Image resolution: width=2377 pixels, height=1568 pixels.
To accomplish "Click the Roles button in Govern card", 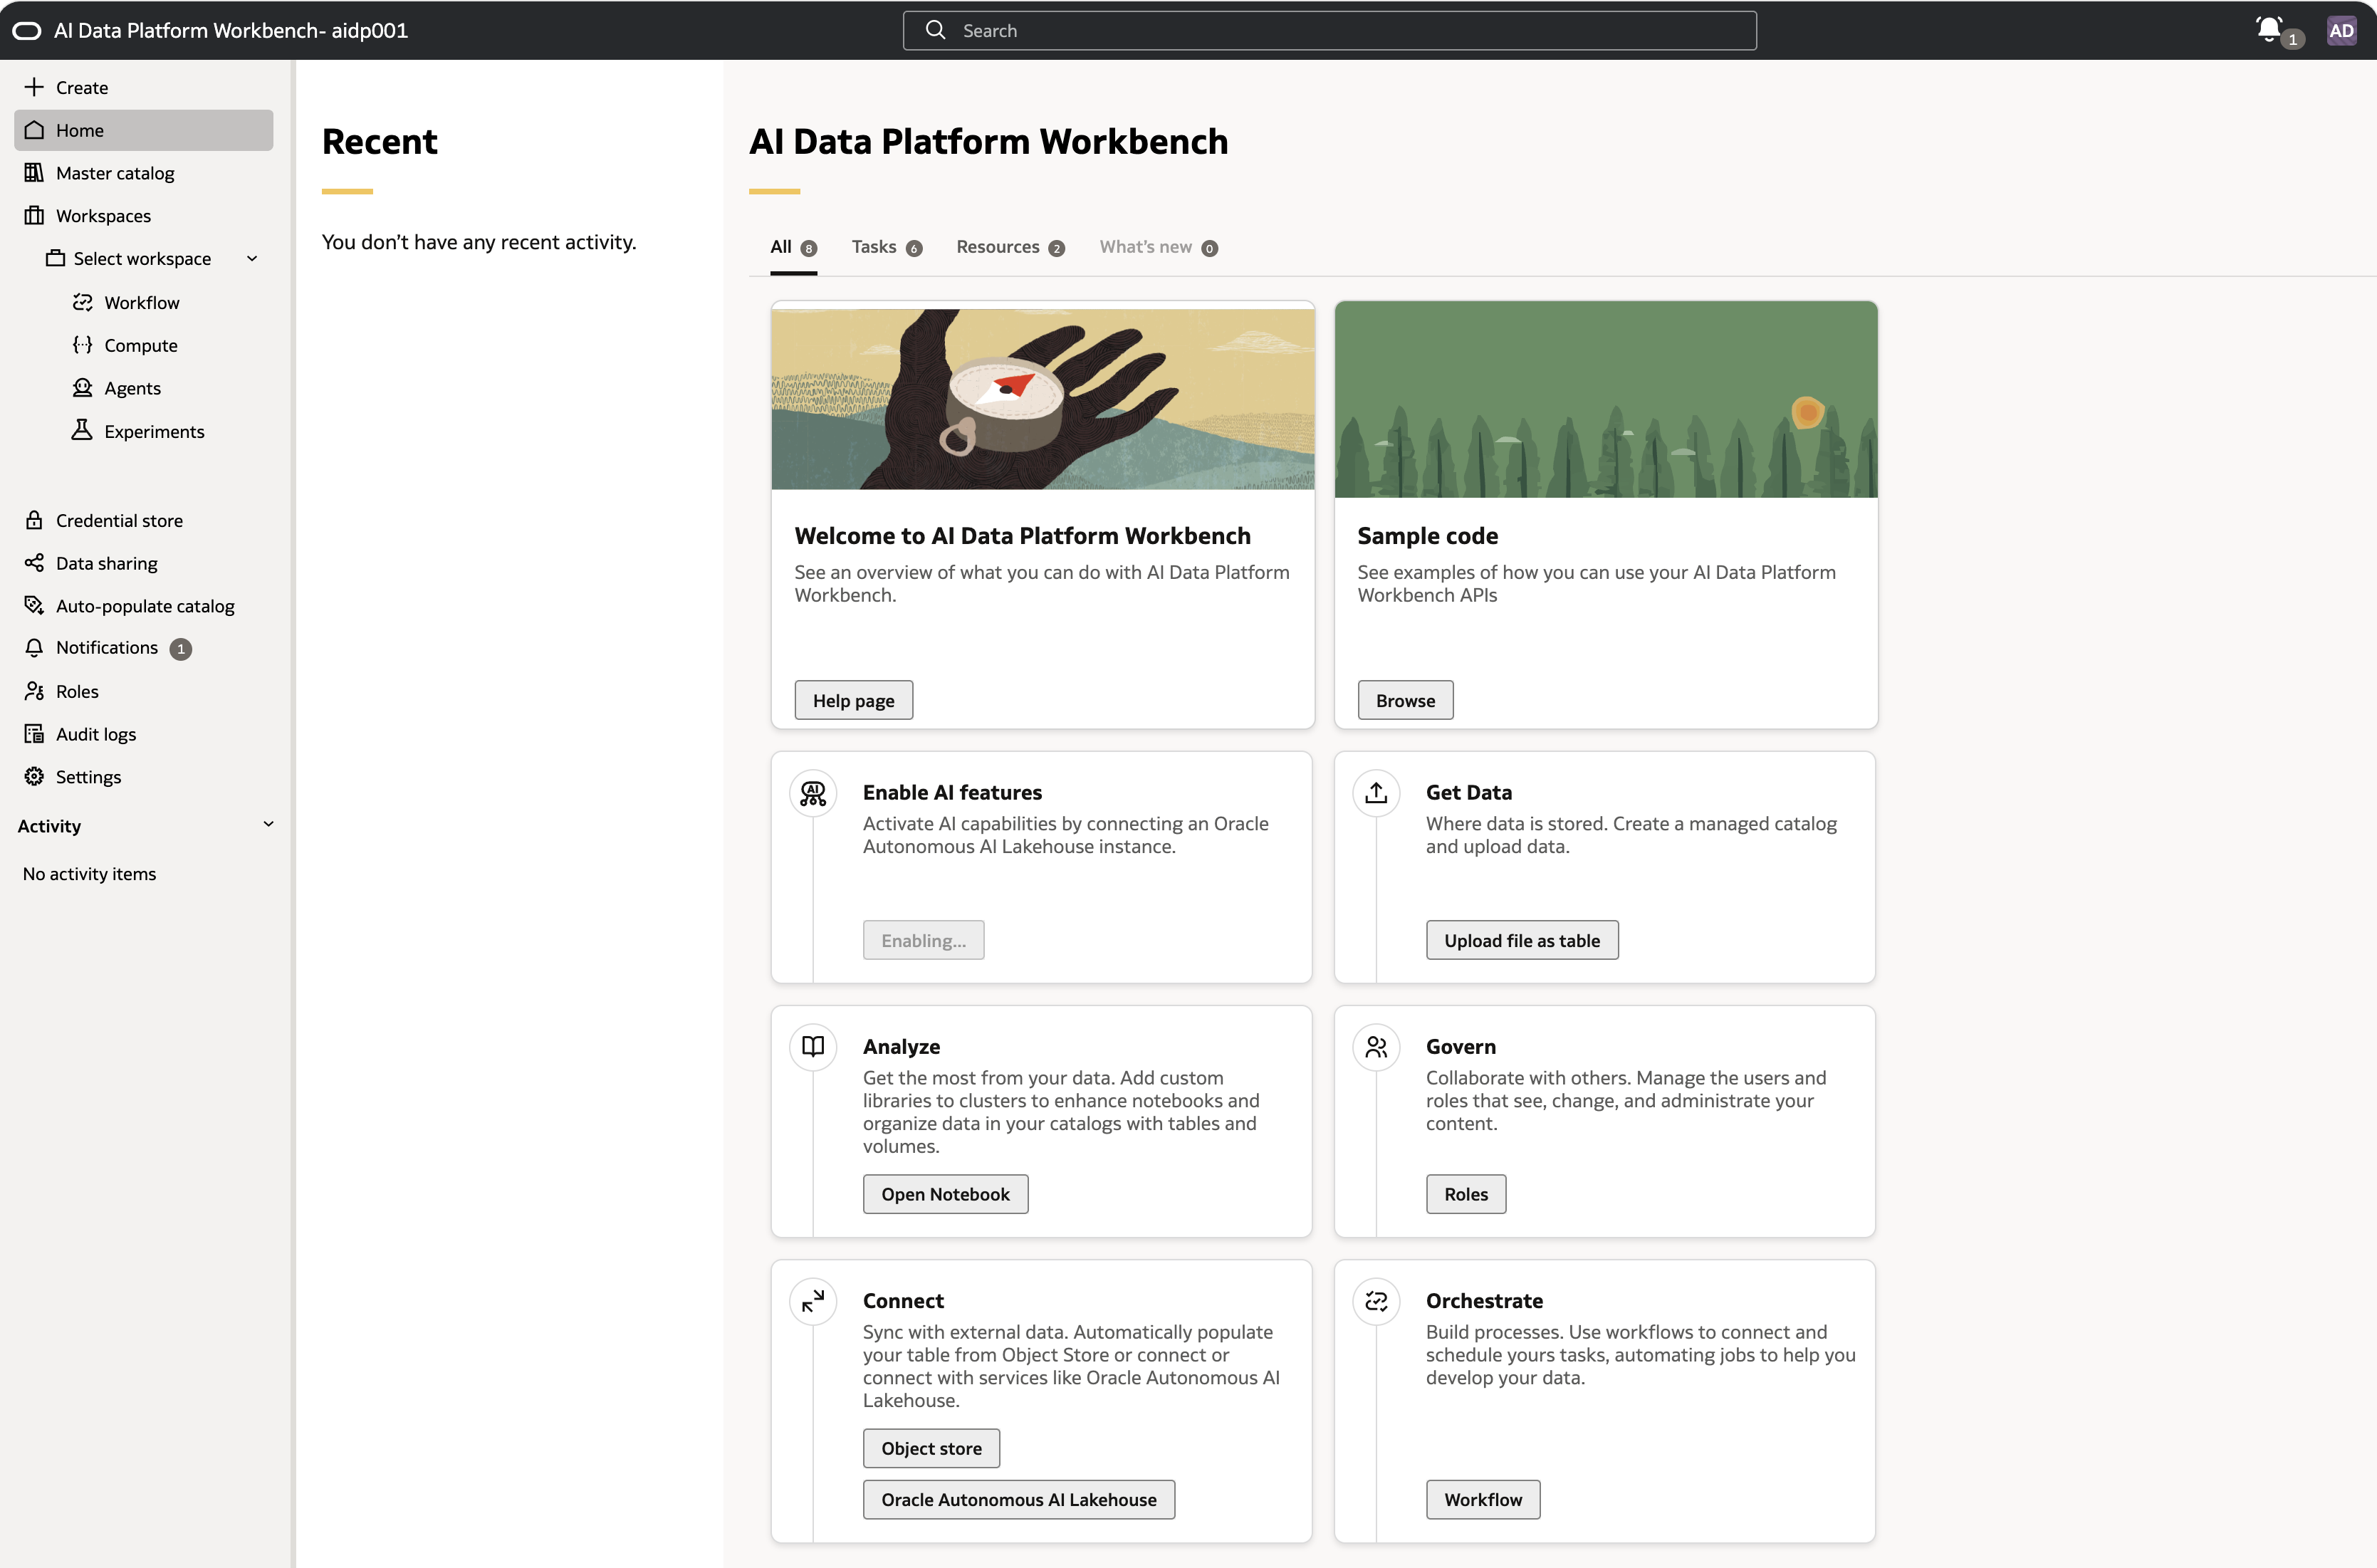I will [x=1466, y=1194].
